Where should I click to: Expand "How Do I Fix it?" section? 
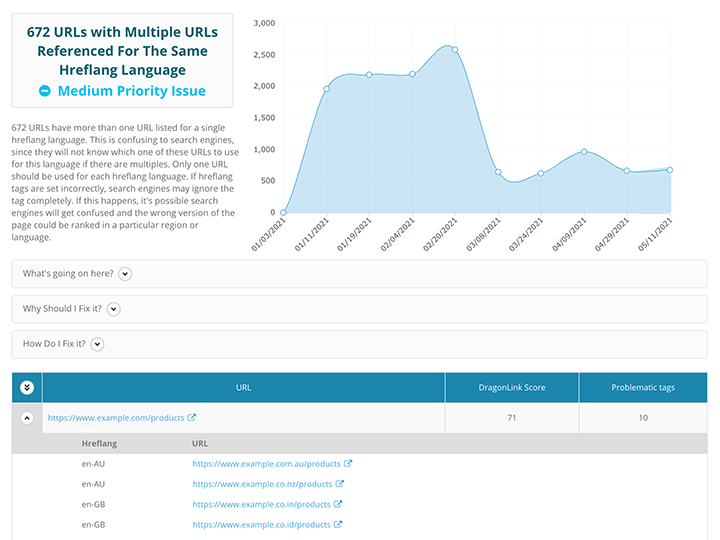tap(98, 344)
